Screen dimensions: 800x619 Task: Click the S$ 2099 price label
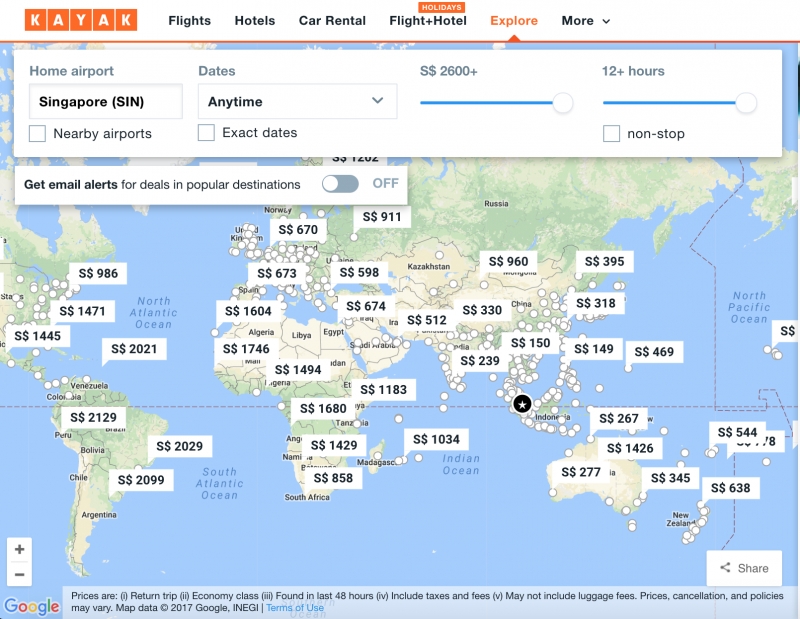click(x=141, y=480)
